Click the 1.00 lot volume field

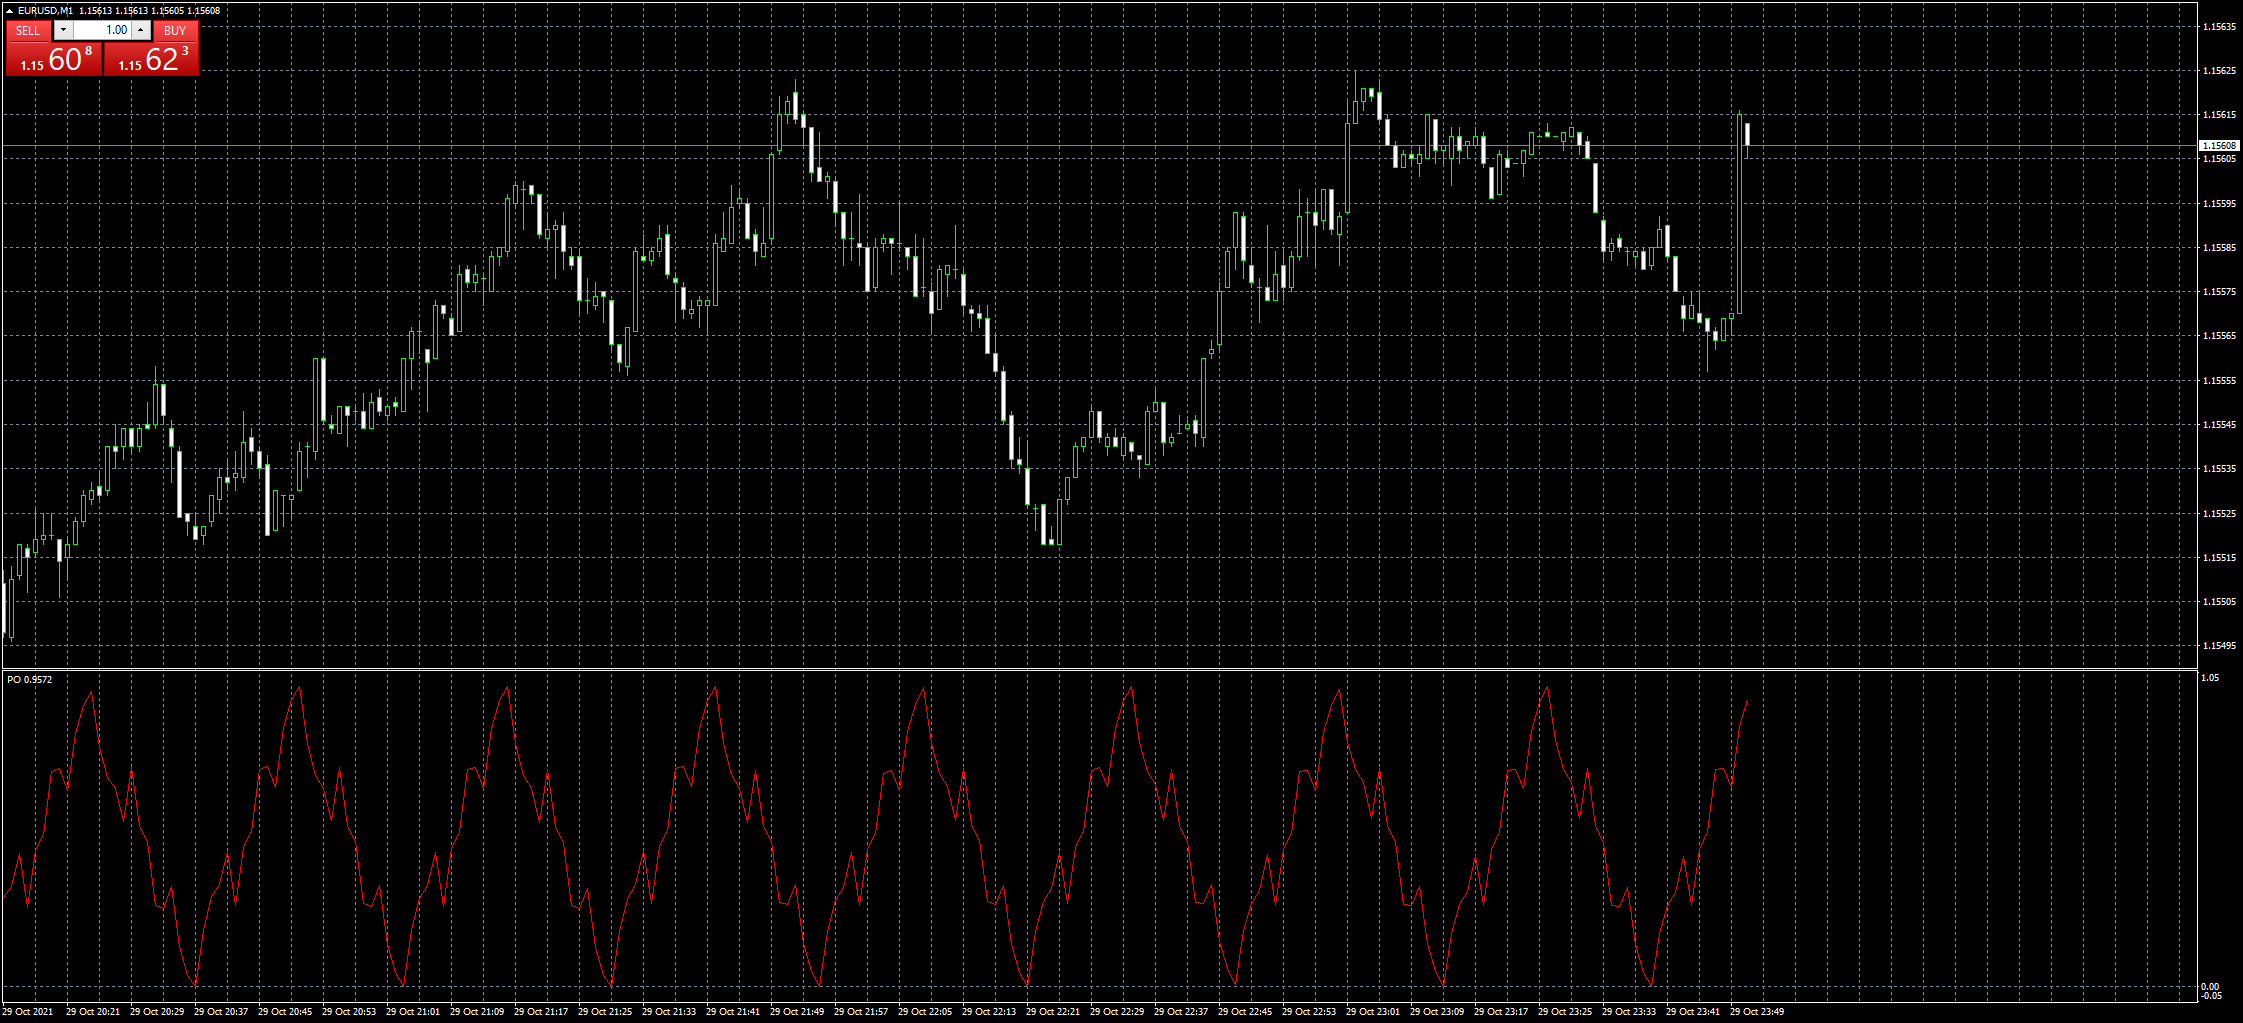click(x=102, y=30)
